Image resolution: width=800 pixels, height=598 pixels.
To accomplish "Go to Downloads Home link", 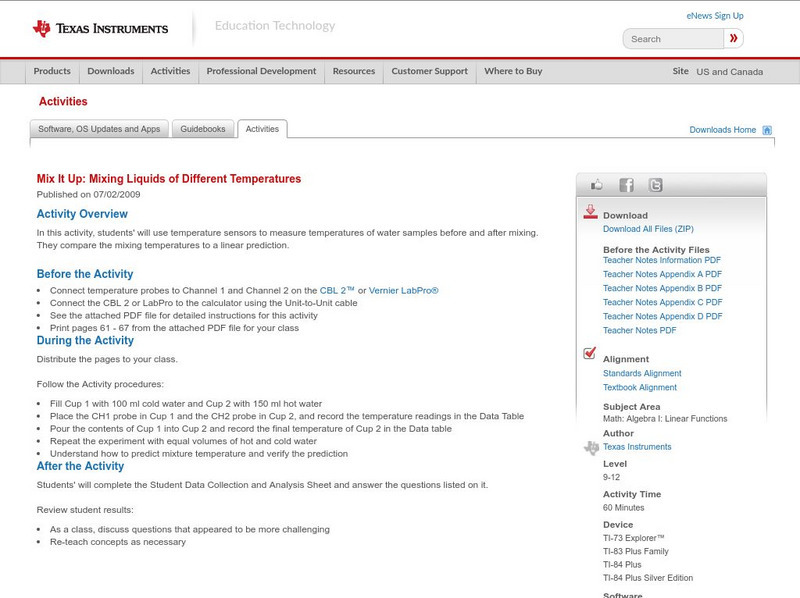I will 722,130.
